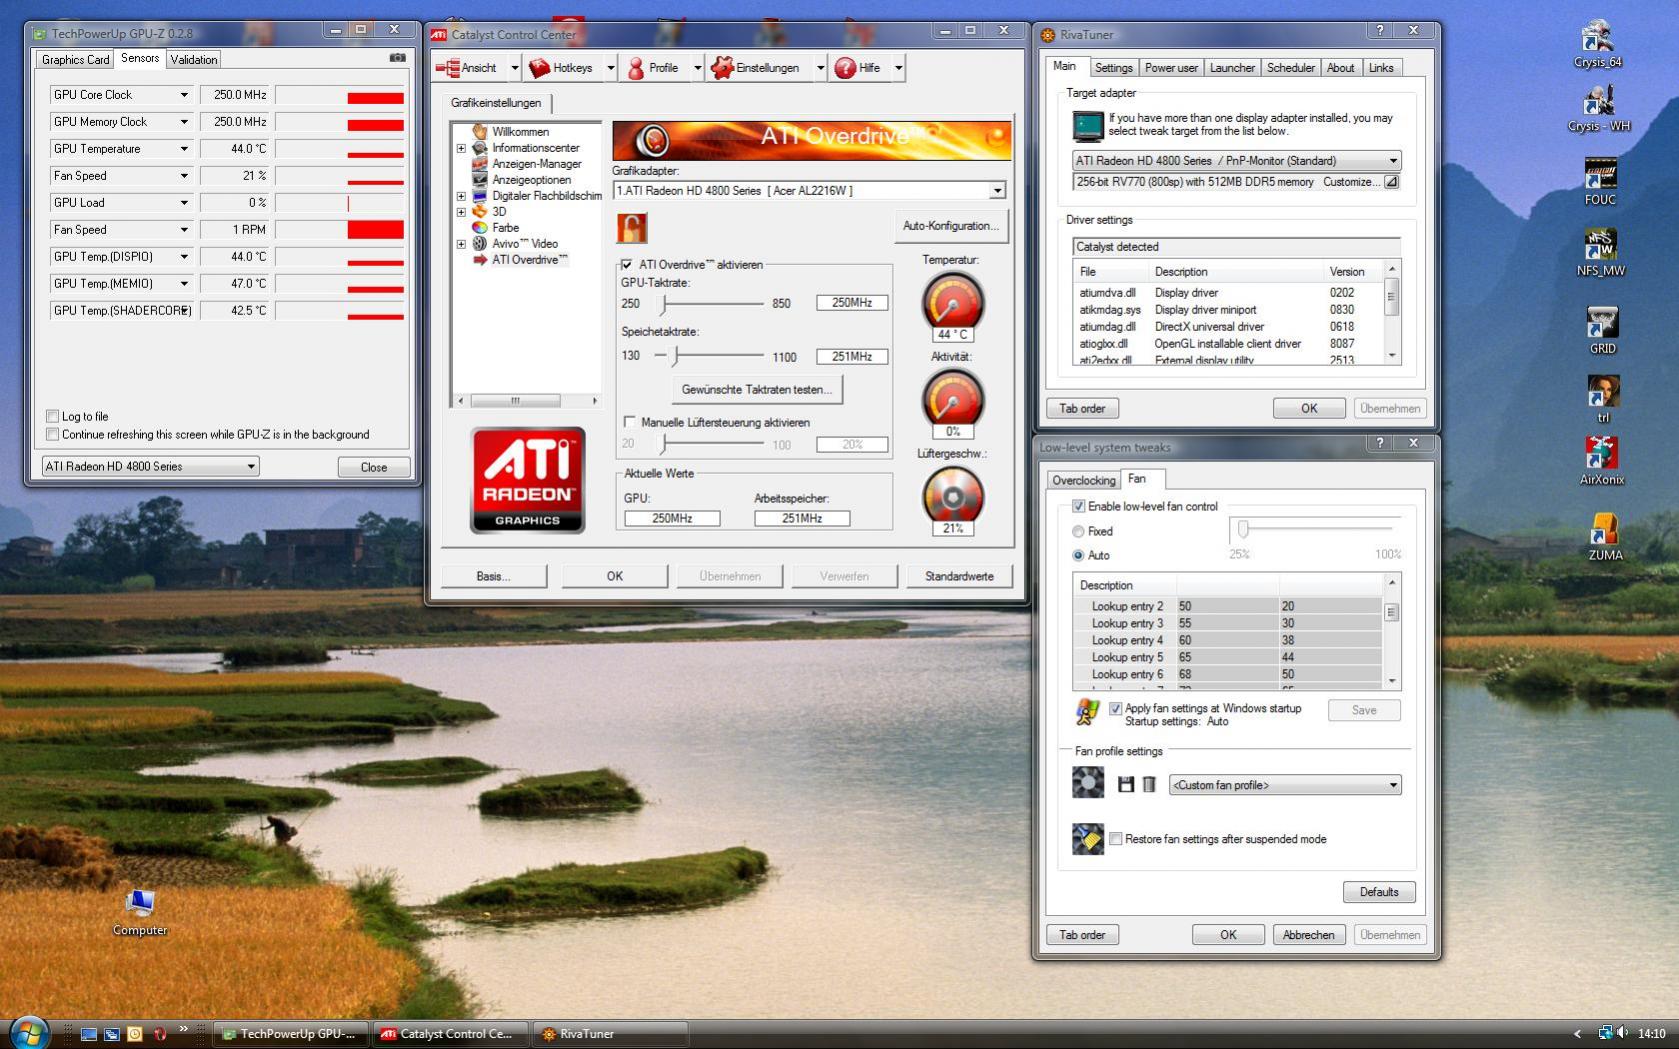Switch to the Overclocking tab
1679x1049 pixels.
point(1083,480)
